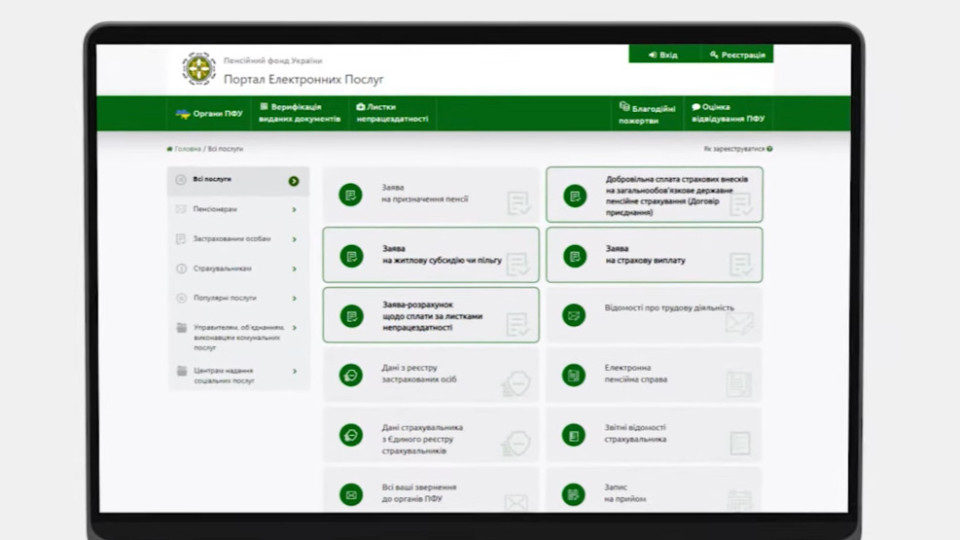
Task: Open Оцінка відвідування ПФУ menu item
Action: pos(728,113)
